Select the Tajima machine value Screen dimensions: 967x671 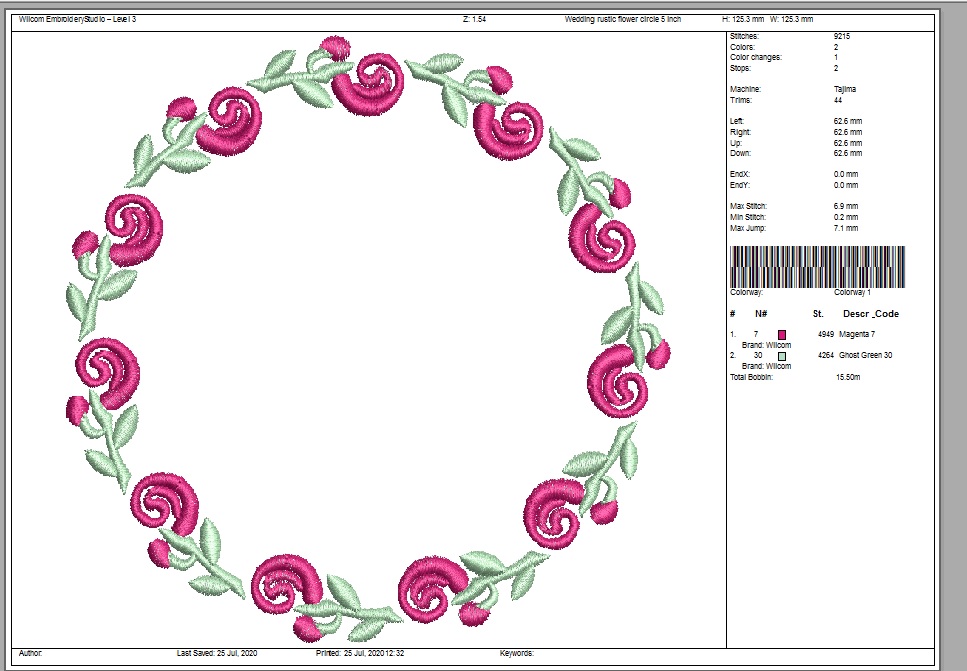coord(844,90)
